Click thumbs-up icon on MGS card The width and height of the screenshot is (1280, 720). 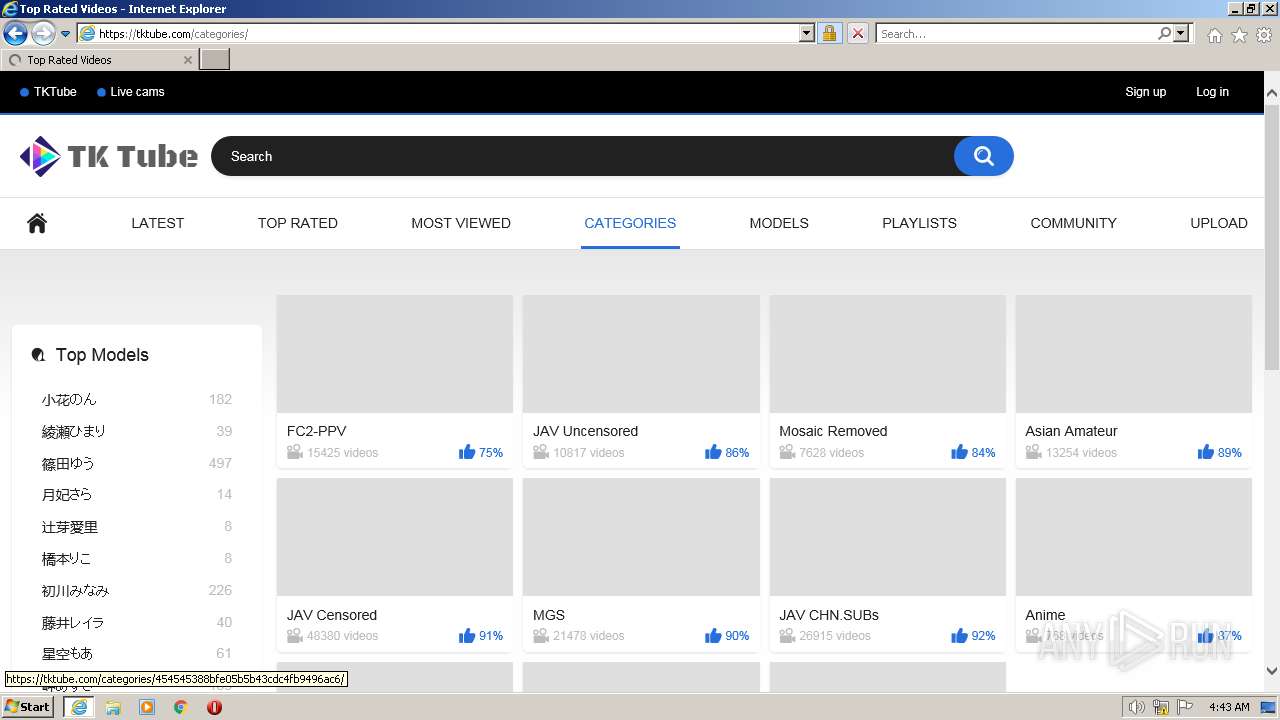(713, 635)
